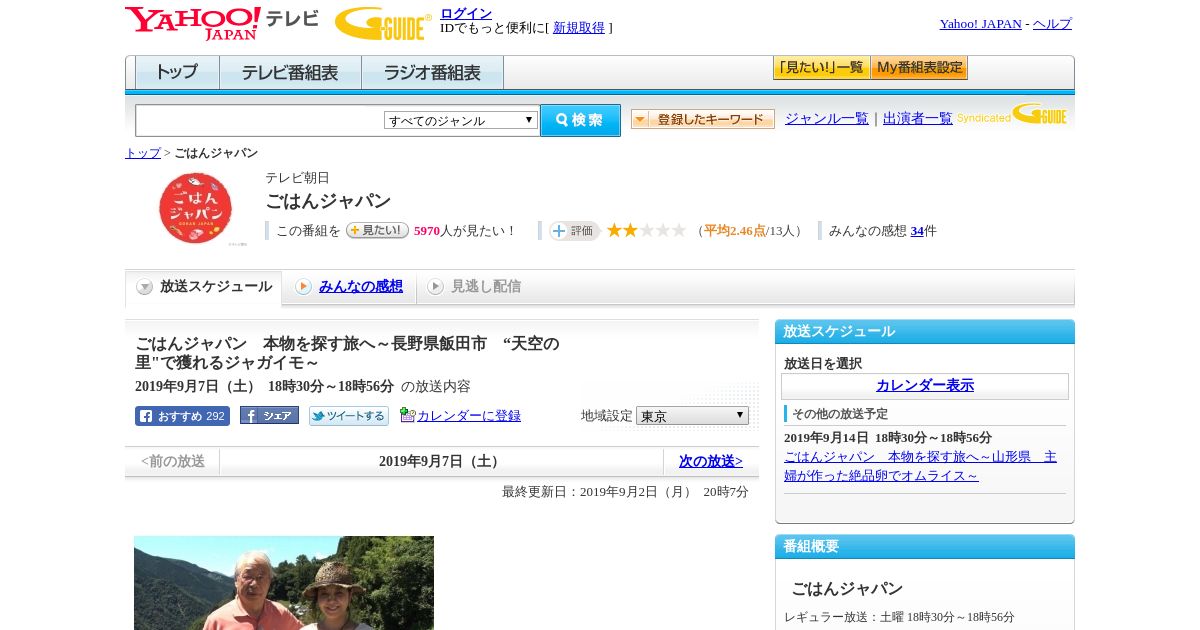Click the calendar icon before カレンダーに登録
Screen dimensions: 1200x630
click(407, 415)
